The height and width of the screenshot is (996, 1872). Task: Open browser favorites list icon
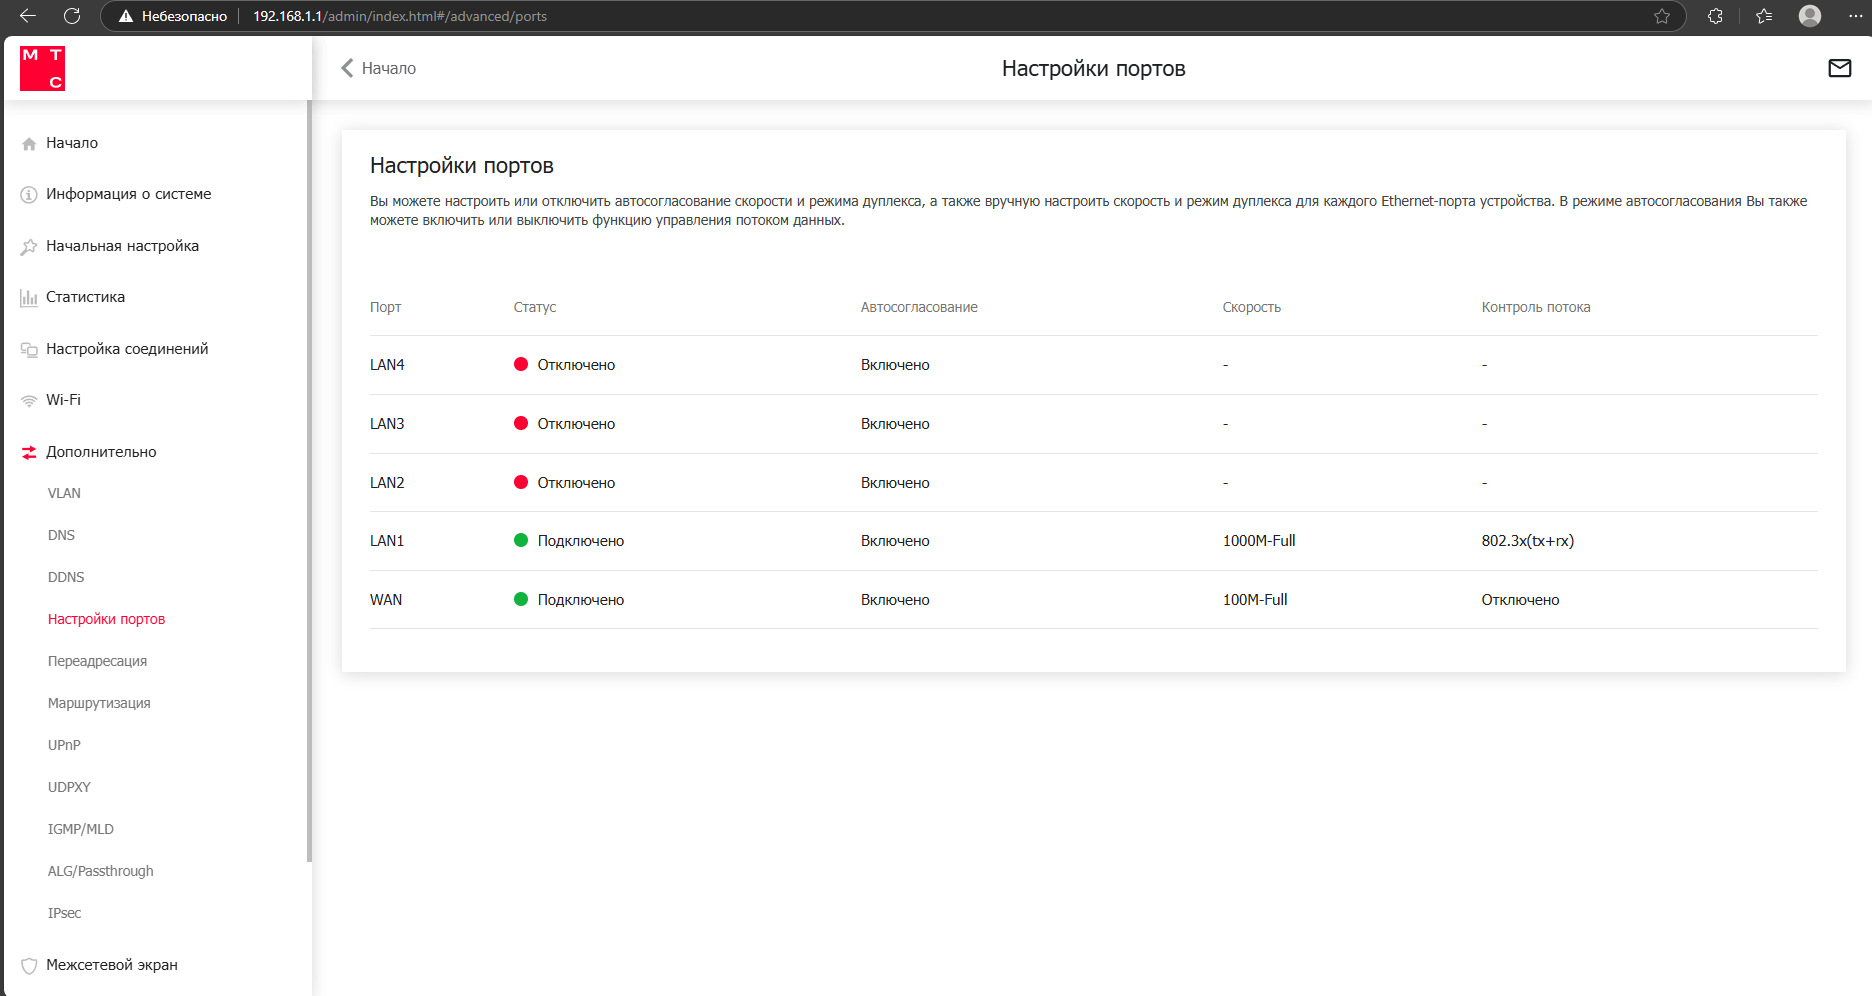tap(1764, 16)
